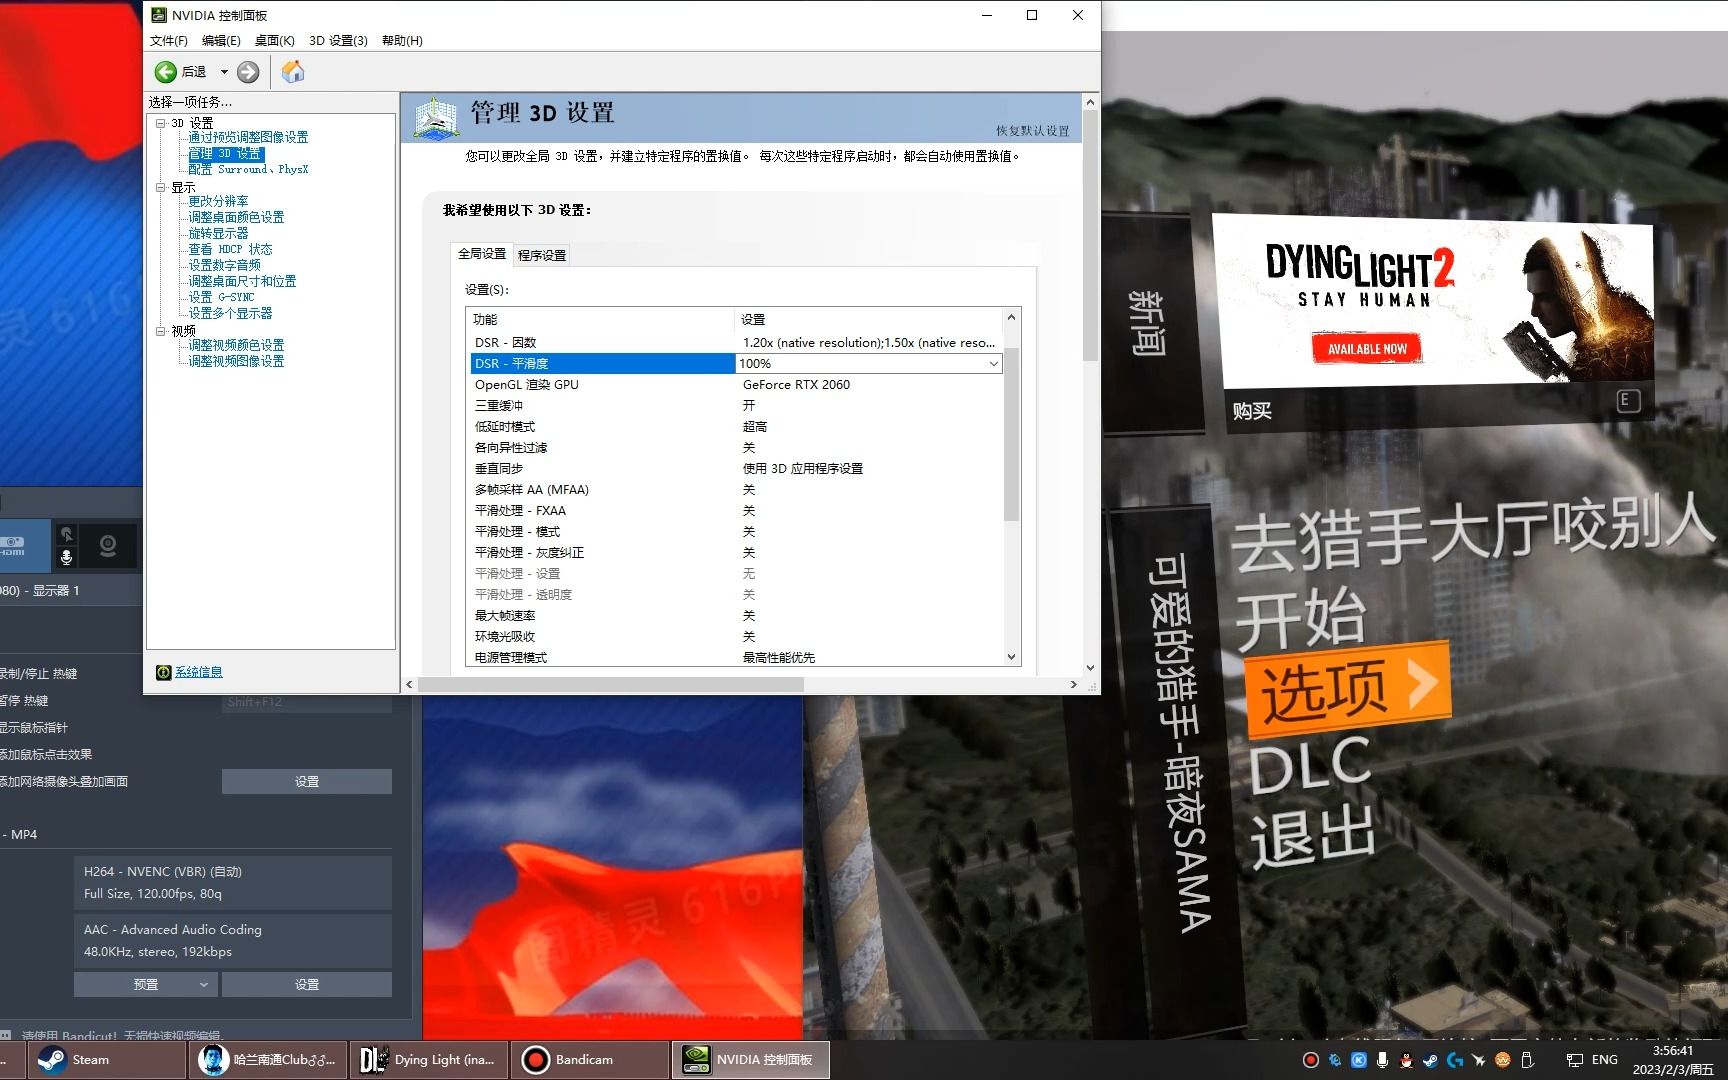Viewport: 1728px width, 1080px height.
Task: Click microphone icon in system tray
Action: coord(1382,1060)
